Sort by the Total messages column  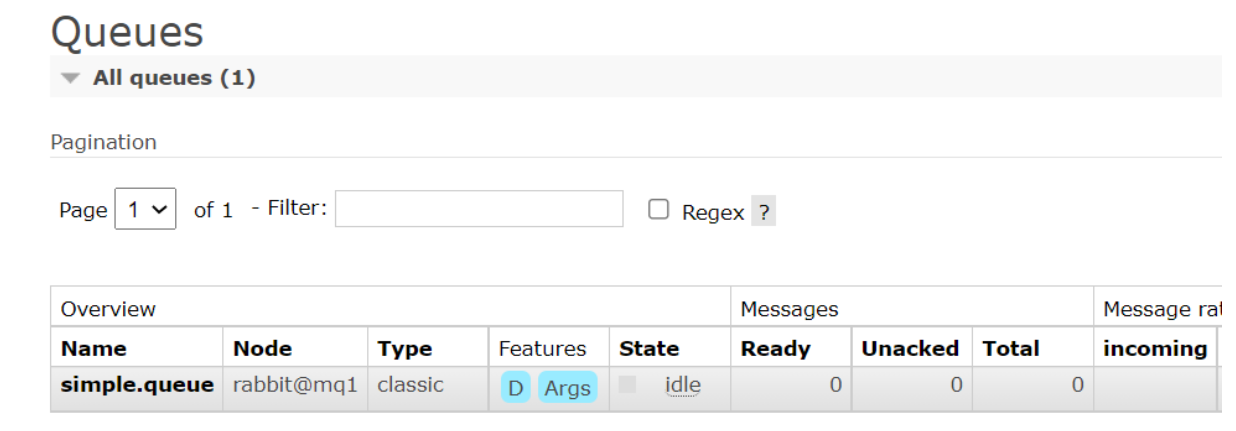[x=1011, y=349]
